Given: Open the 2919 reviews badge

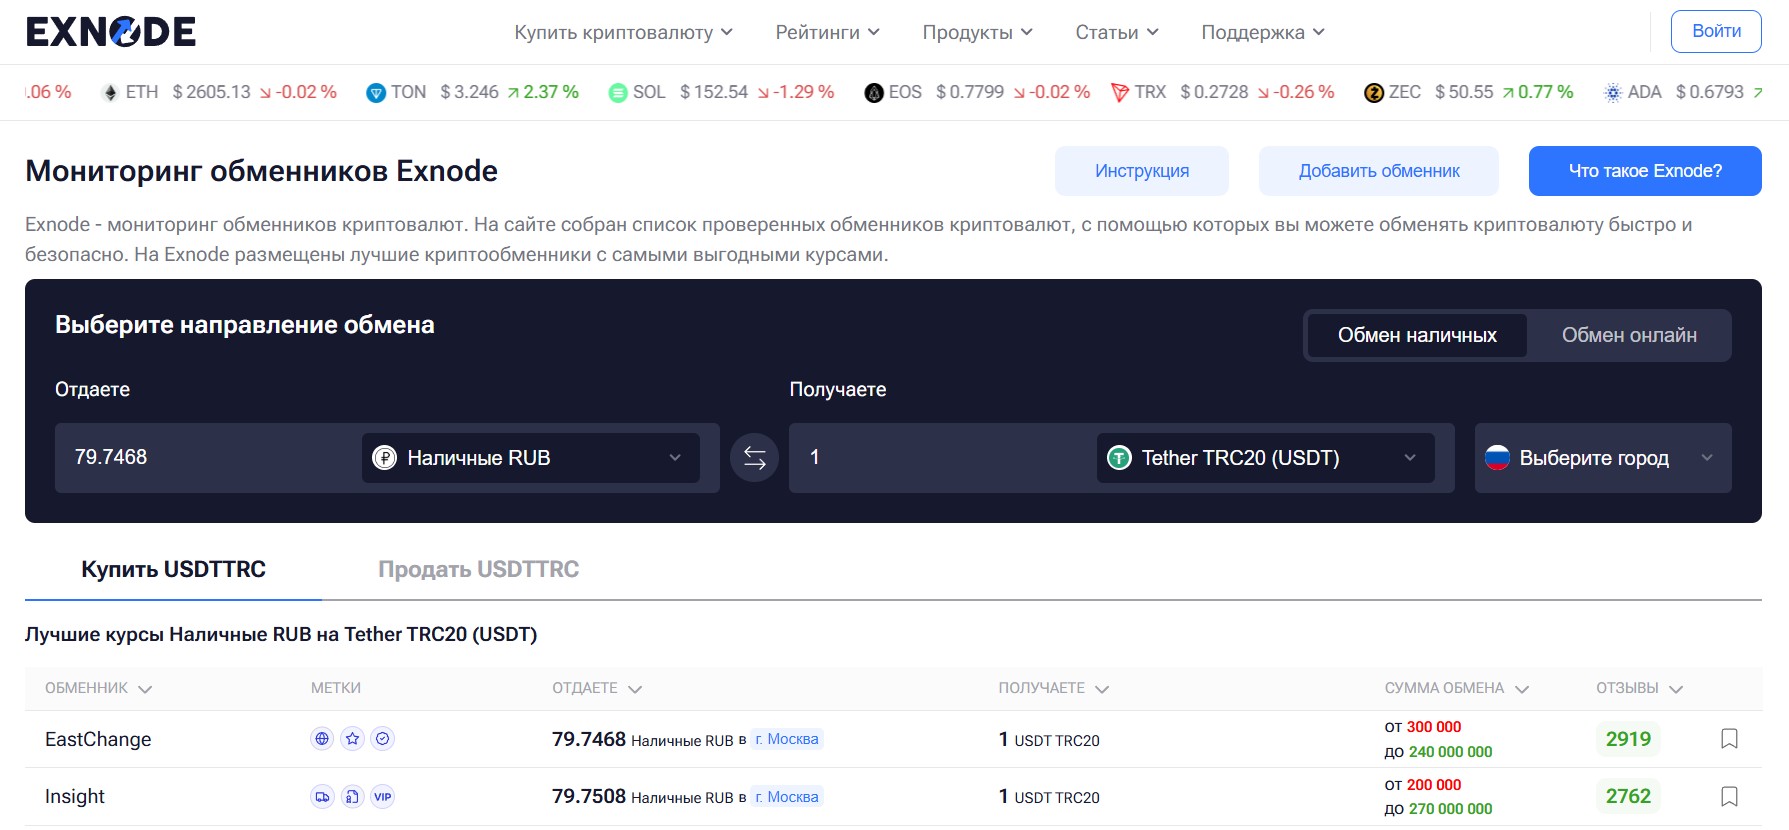Looking at the screenshot, I should pyautogui.click(x=1628, y=739).
